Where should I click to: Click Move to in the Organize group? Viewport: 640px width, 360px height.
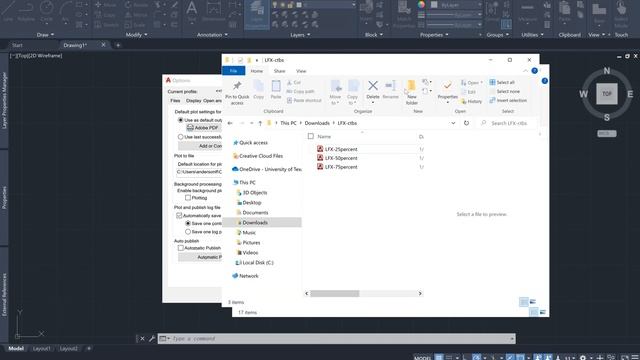point(335,92)
